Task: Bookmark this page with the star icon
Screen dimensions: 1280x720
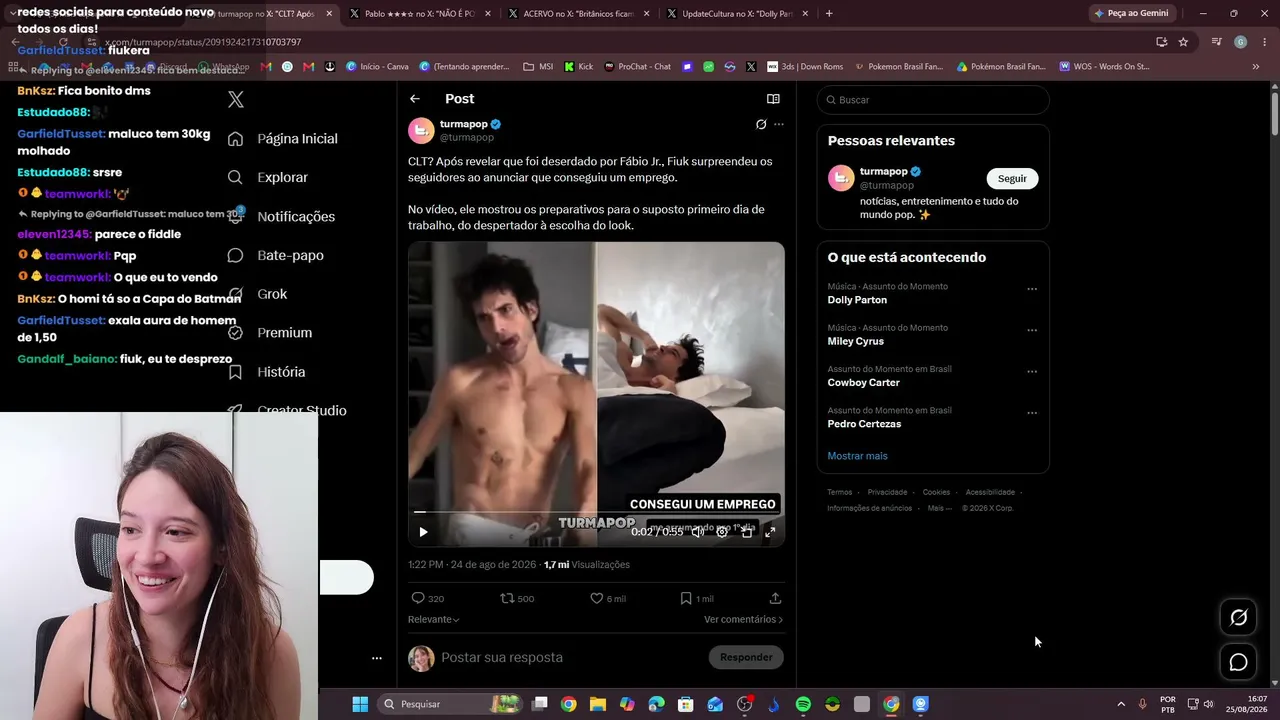Action: (1183, 42)
